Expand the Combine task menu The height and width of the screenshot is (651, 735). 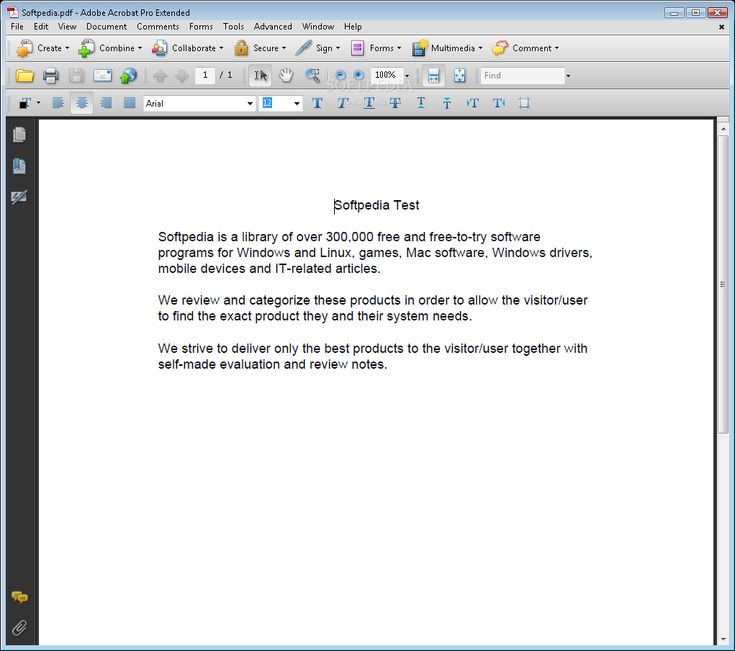pyautogui.click(x=110, y=48)
